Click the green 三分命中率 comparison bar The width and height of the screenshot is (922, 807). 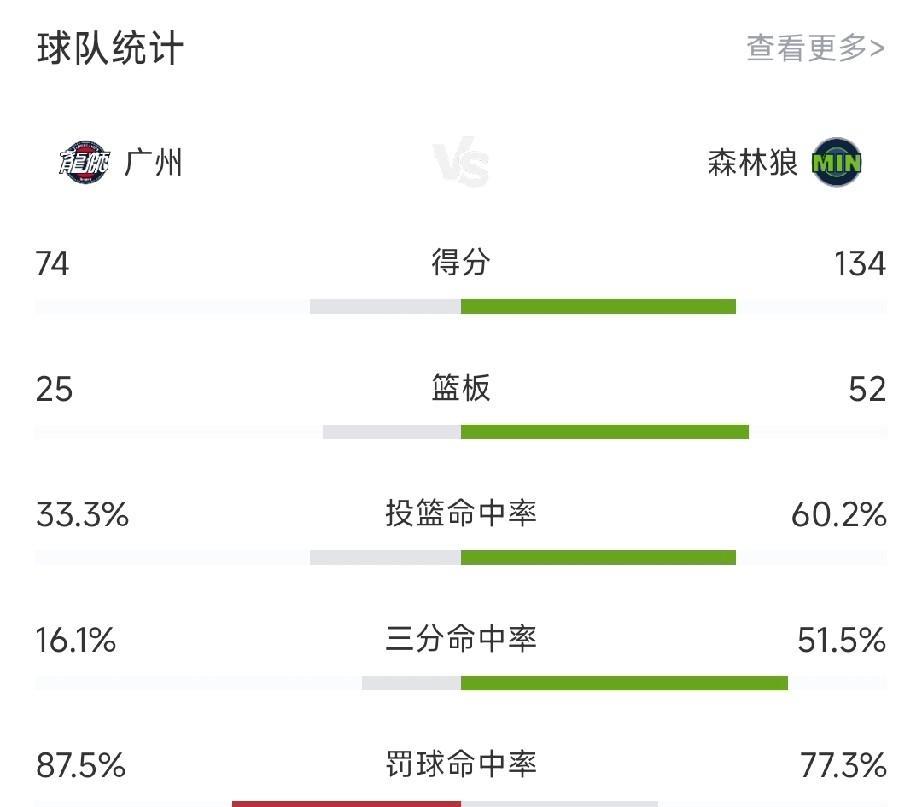[x=624, y=683]
